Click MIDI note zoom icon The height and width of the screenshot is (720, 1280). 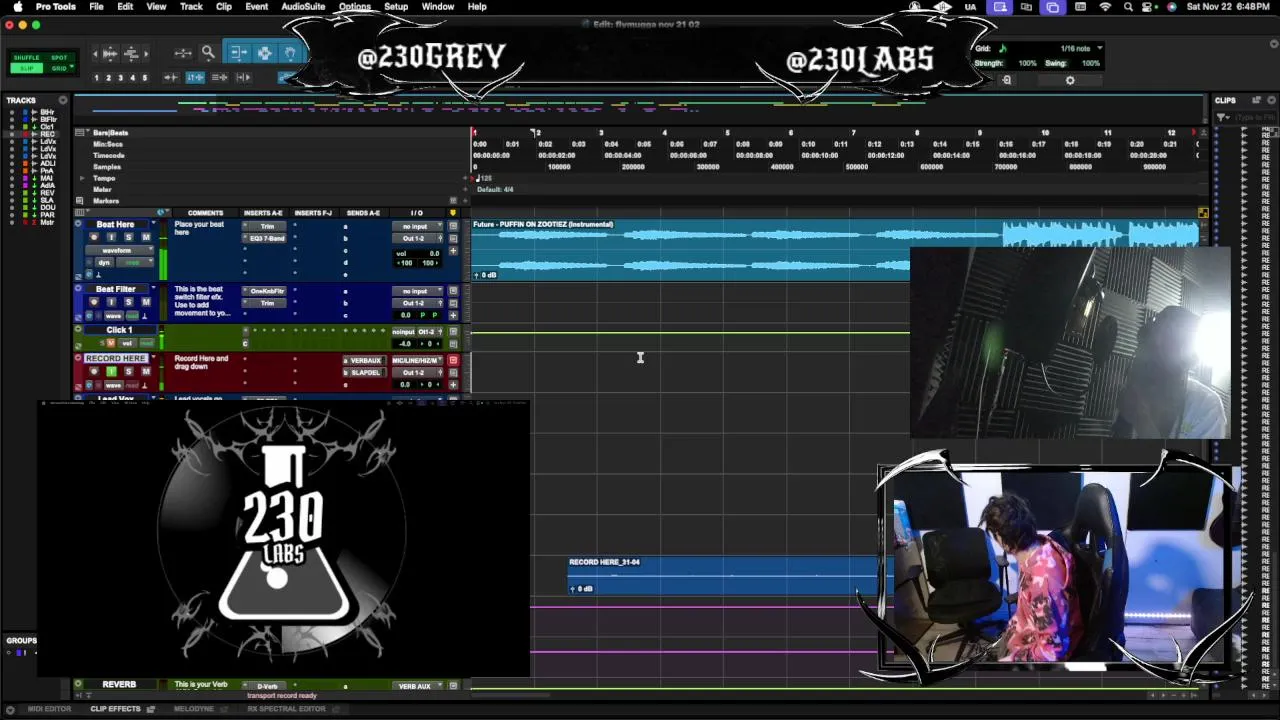[x=130, y=53]
